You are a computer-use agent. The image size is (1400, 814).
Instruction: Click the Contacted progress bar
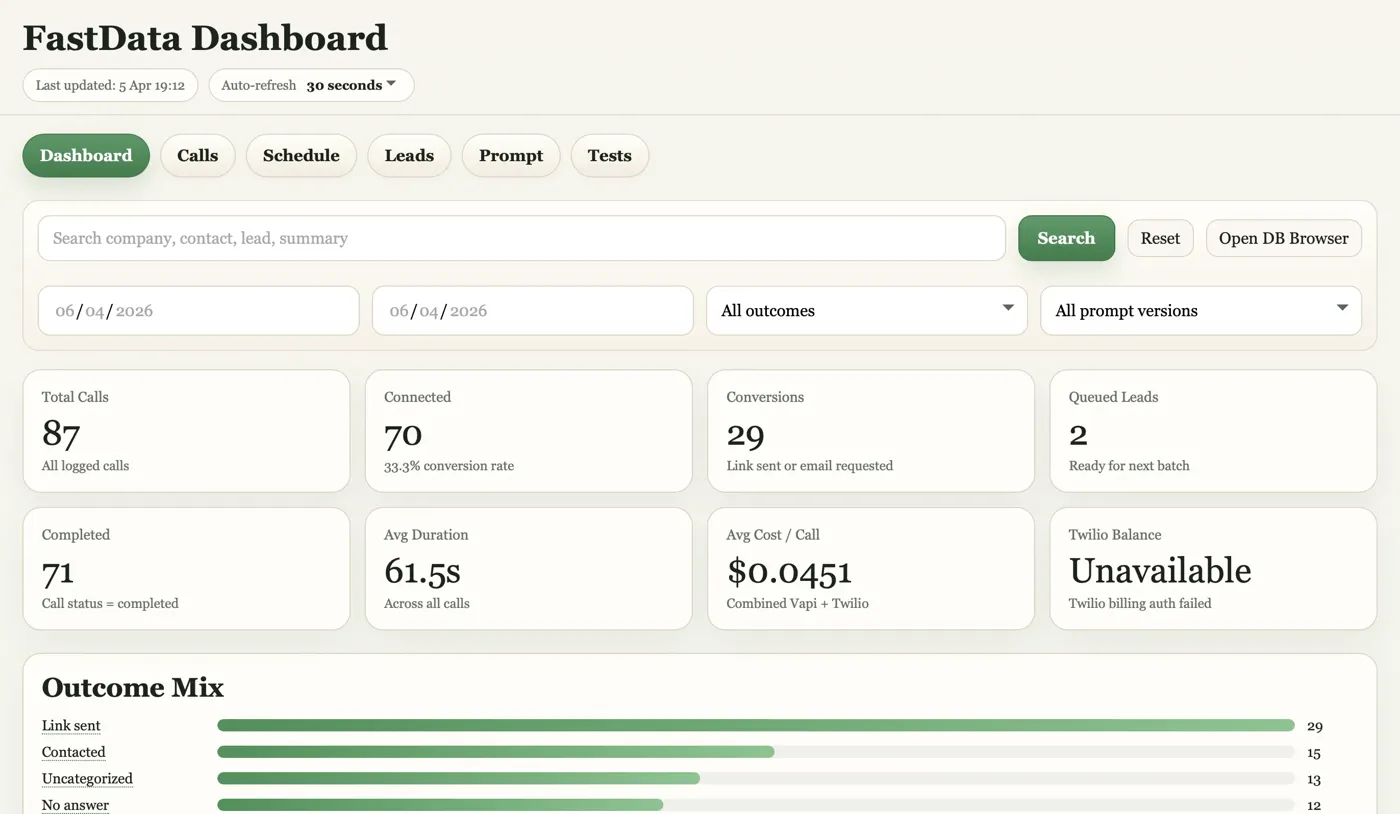[756, 752]
